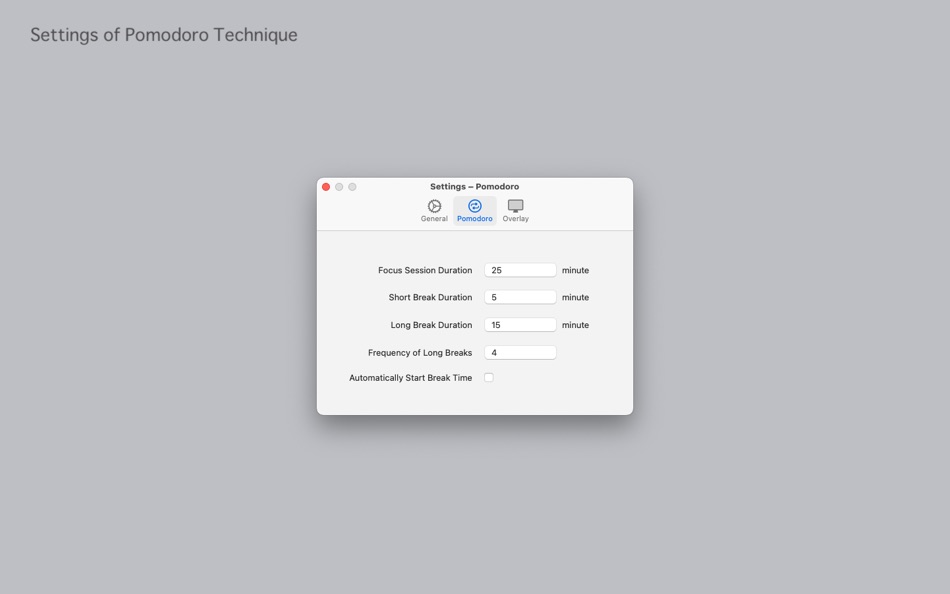The height and width of the screenshot is (594, 950).
Task: Click the Settings – Pomodoro window title
Action: coord(474,187)
